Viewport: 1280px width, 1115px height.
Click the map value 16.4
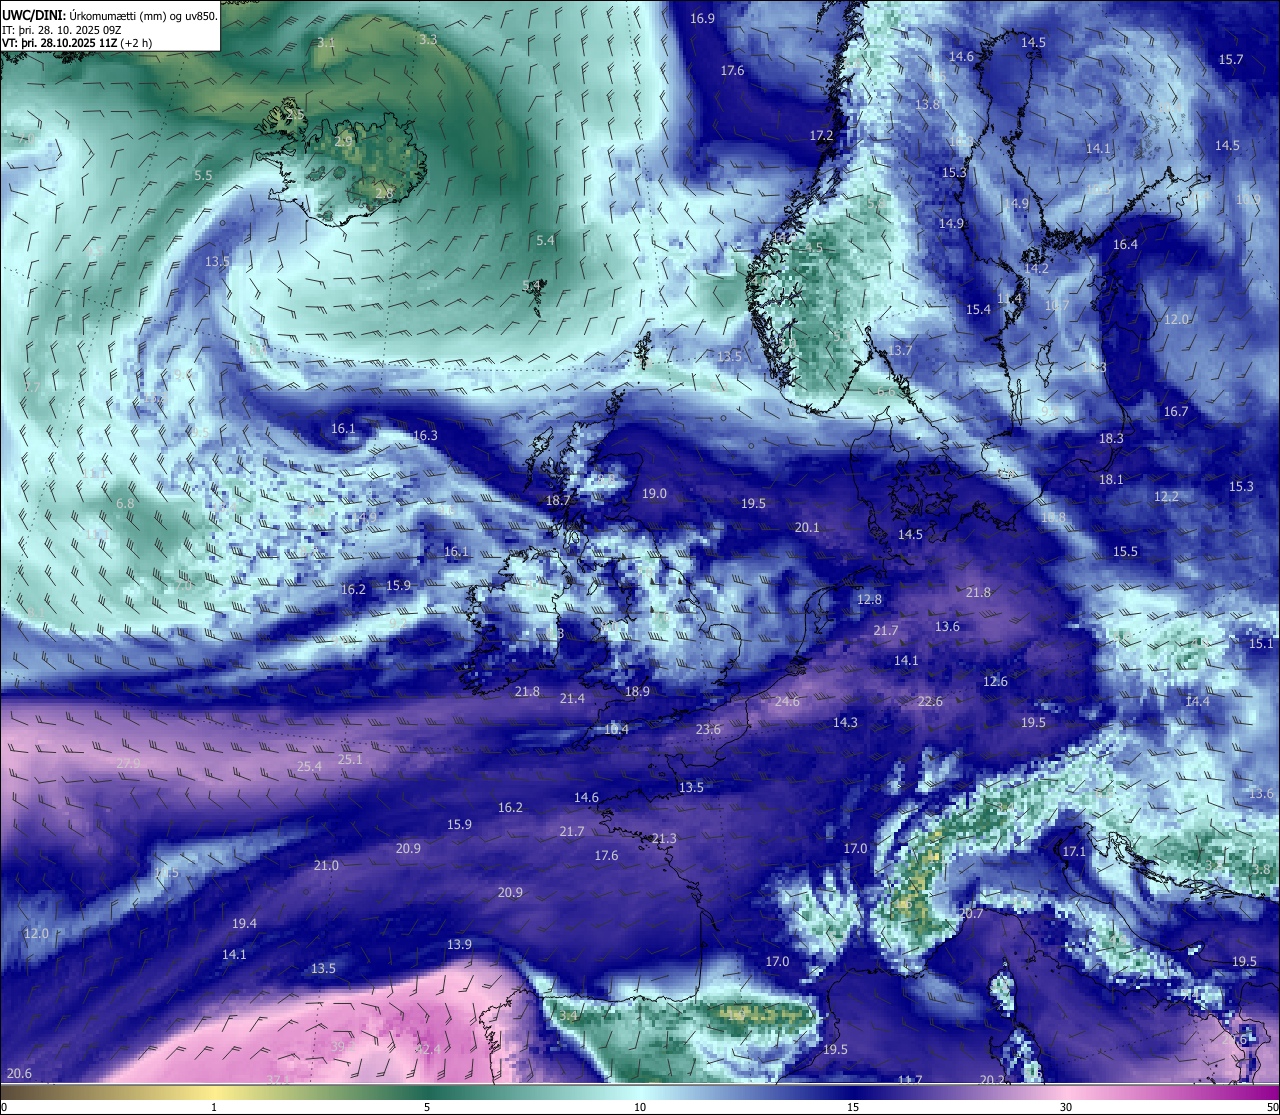[1125, 245]
